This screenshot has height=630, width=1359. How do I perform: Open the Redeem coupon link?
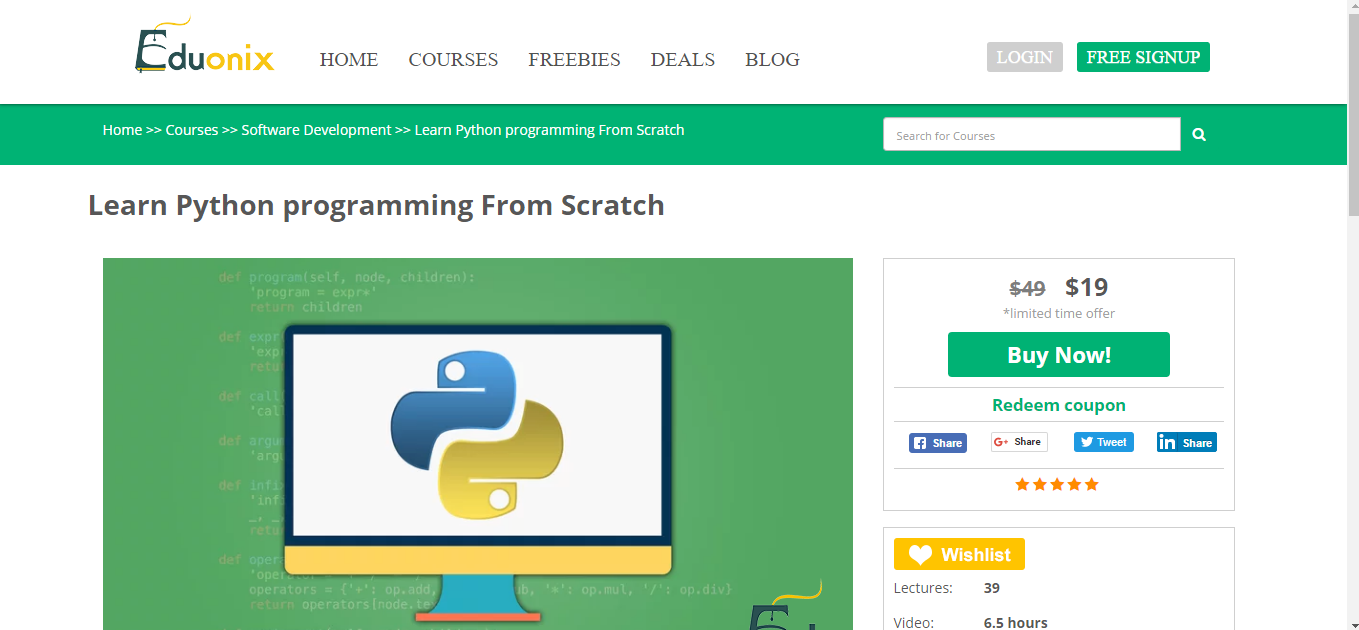click(1058, 405)
